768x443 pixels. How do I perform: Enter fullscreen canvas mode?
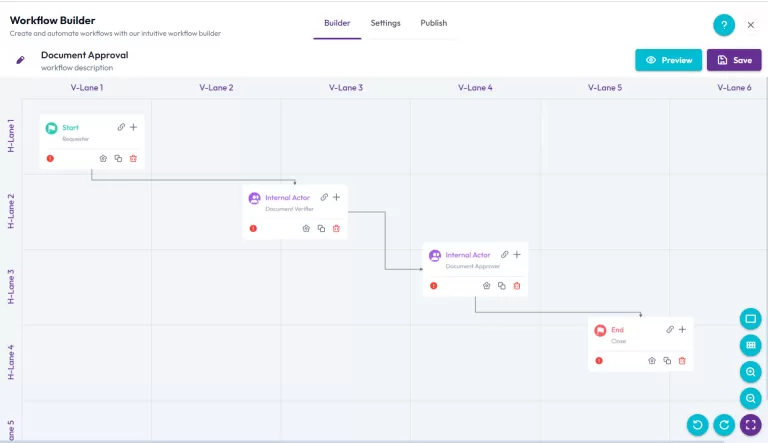[750, 425]
